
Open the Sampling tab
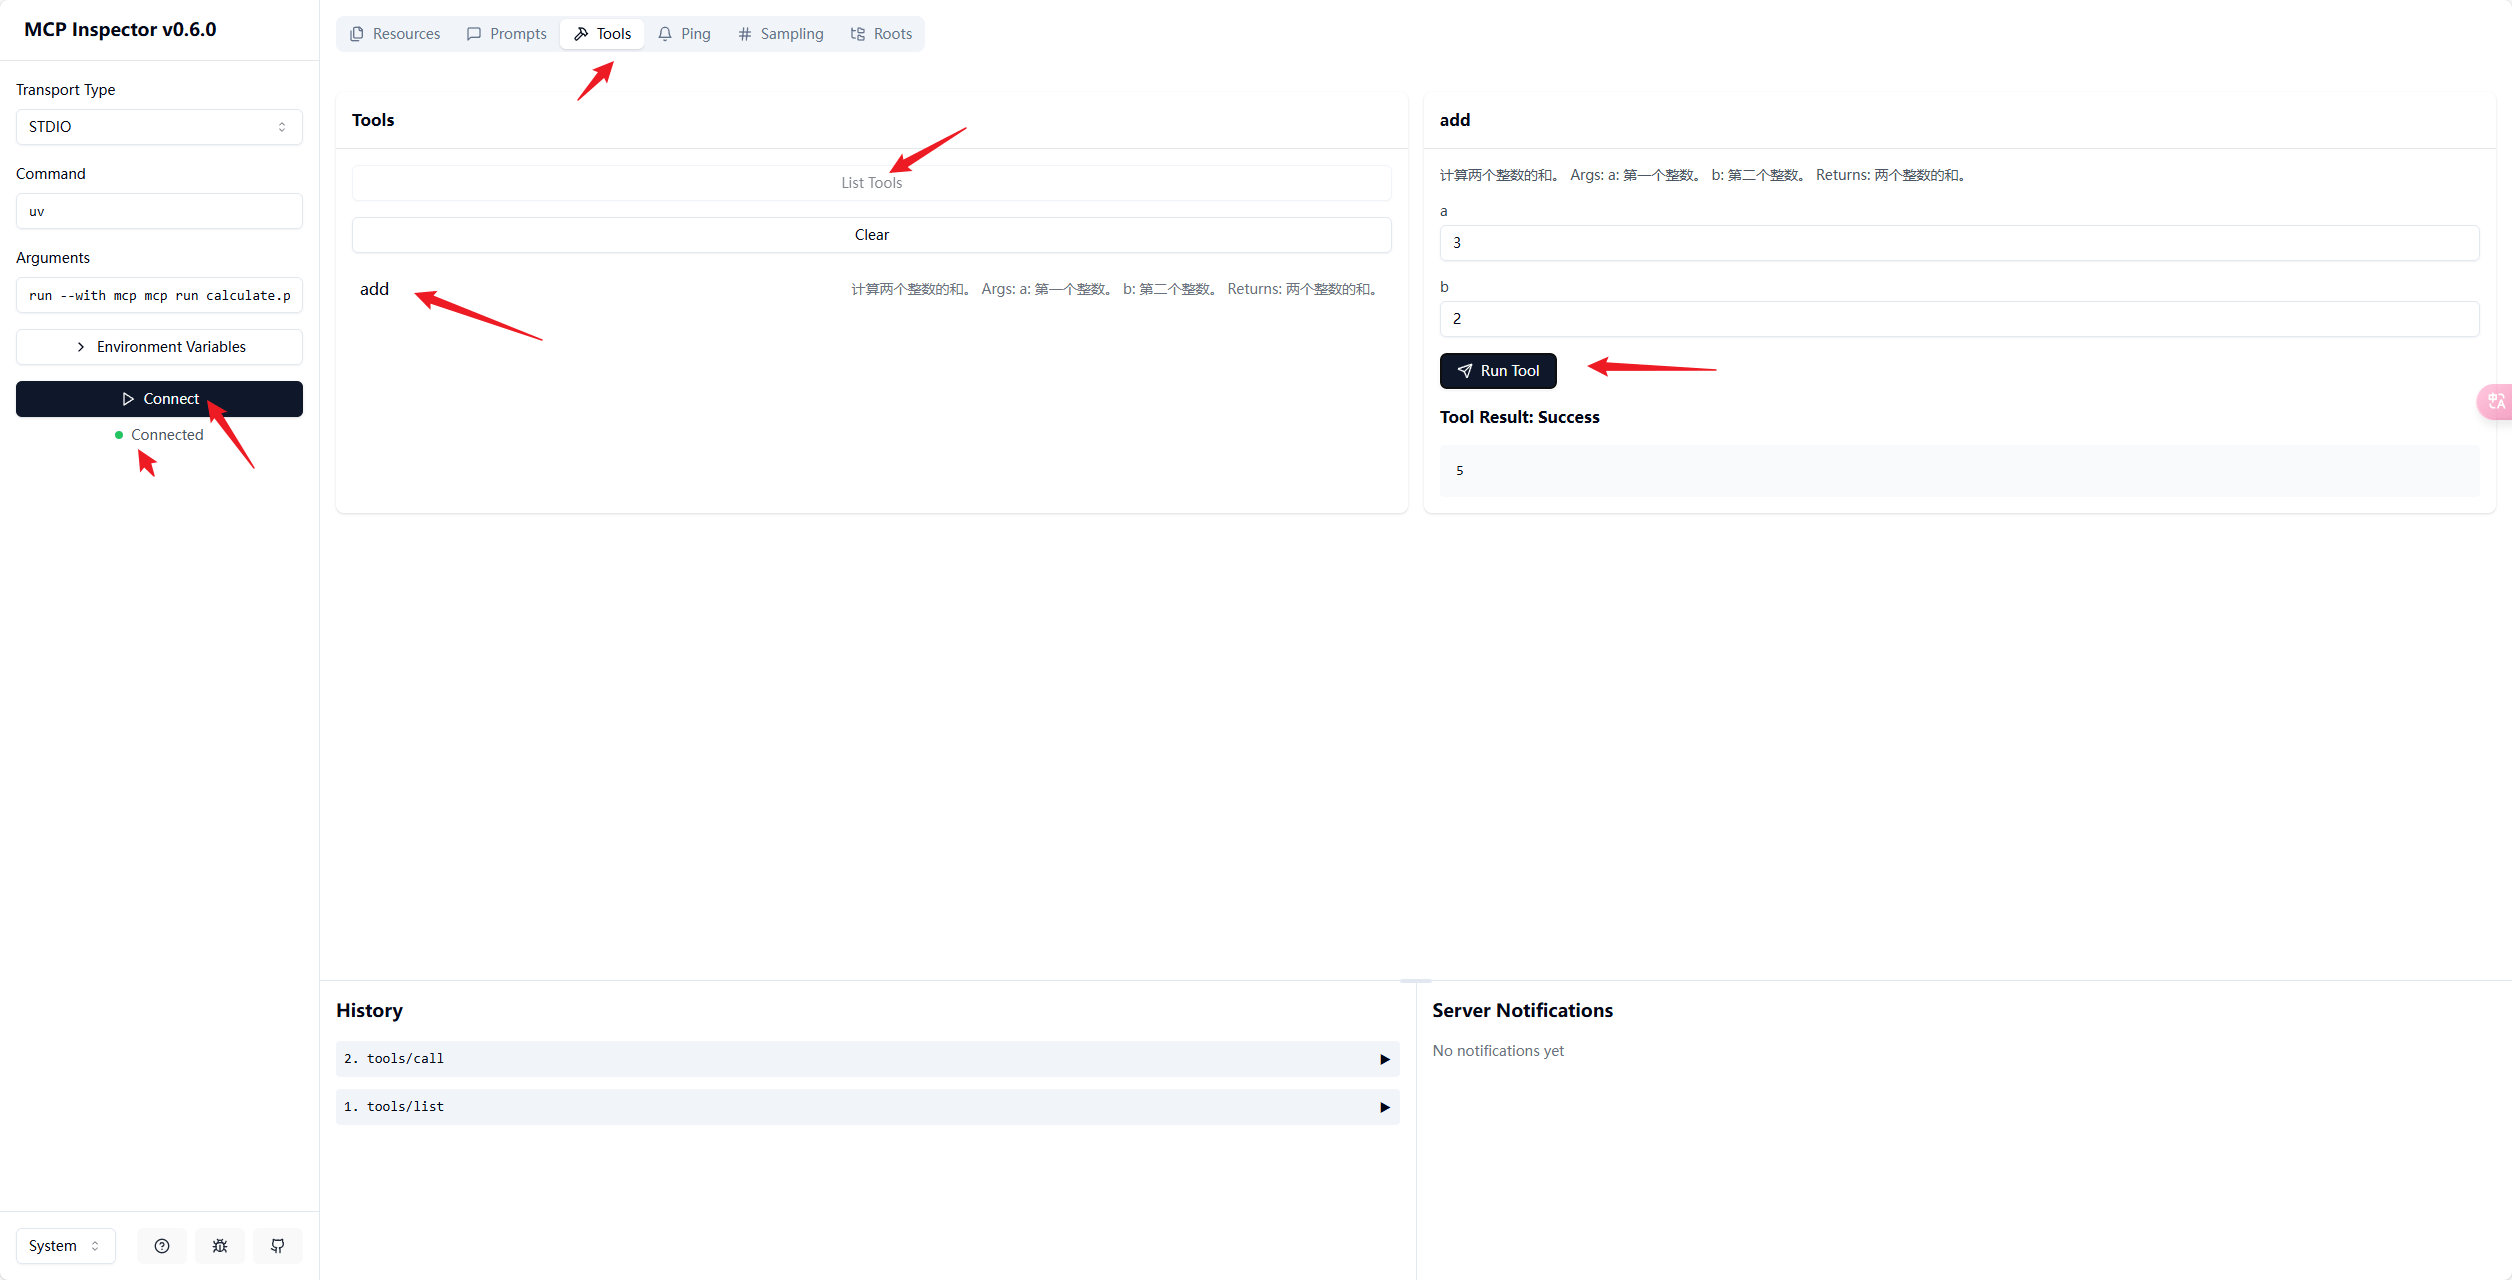pyautogui.click(x=781, y=34)
